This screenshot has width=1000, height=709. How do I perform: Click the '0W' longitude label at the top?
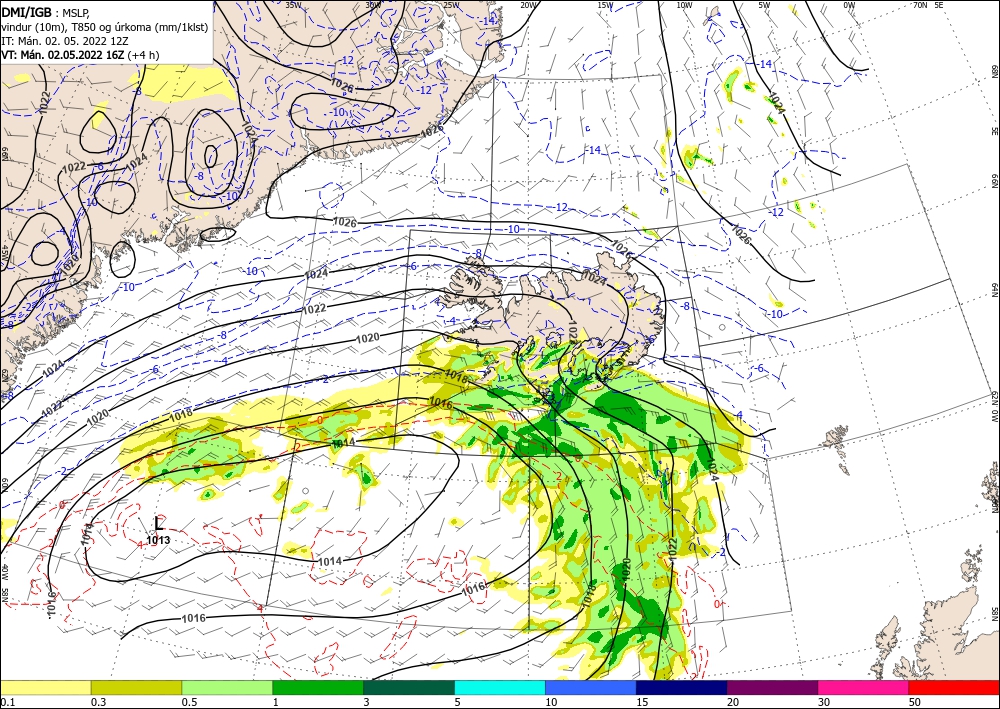click(x=849, y=5)
